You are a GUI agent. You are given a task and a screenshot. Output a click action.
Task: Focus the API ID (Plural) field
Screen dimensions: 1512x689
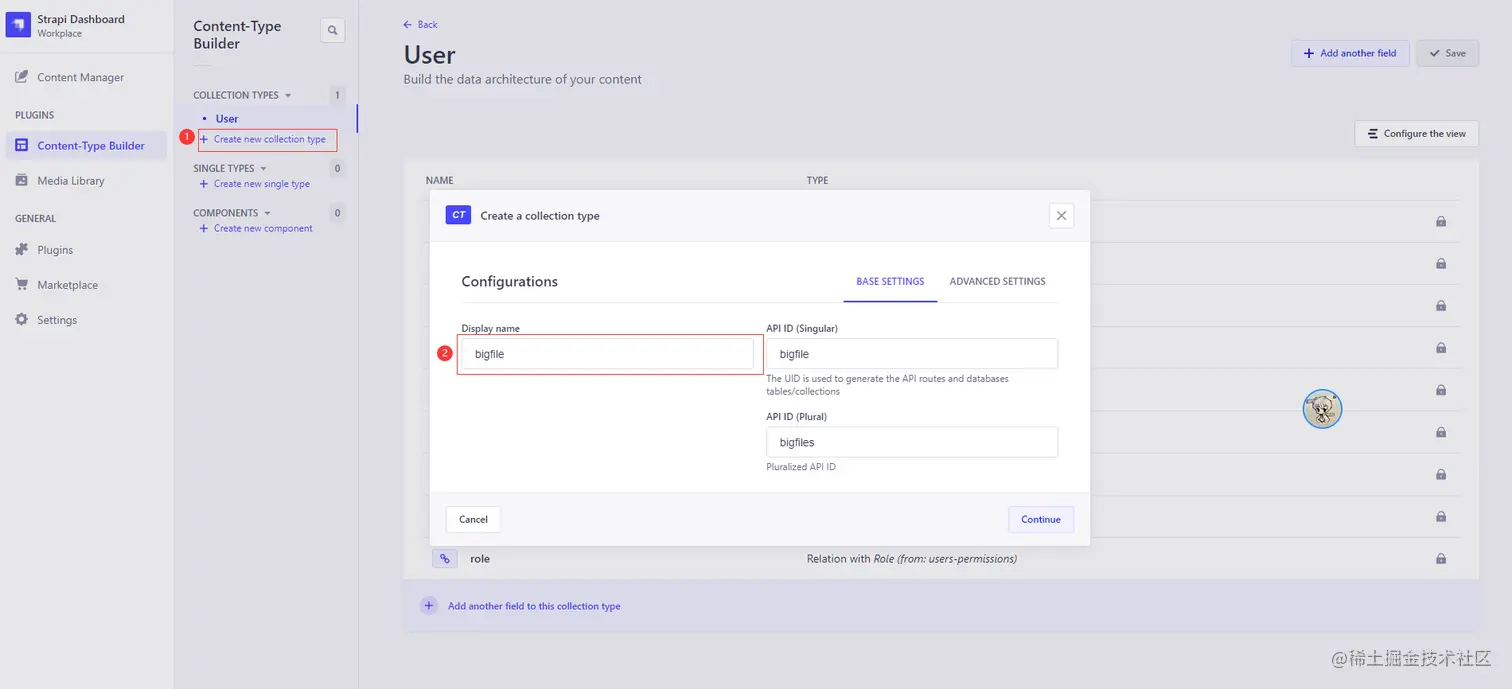pos(912,442)
